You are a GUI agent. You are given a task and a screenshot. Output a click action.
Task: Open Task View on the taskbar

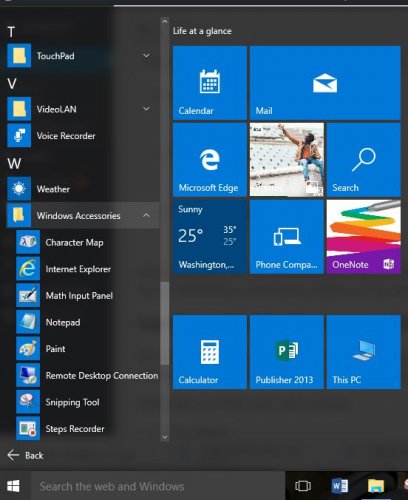click(x=303, y=486)
